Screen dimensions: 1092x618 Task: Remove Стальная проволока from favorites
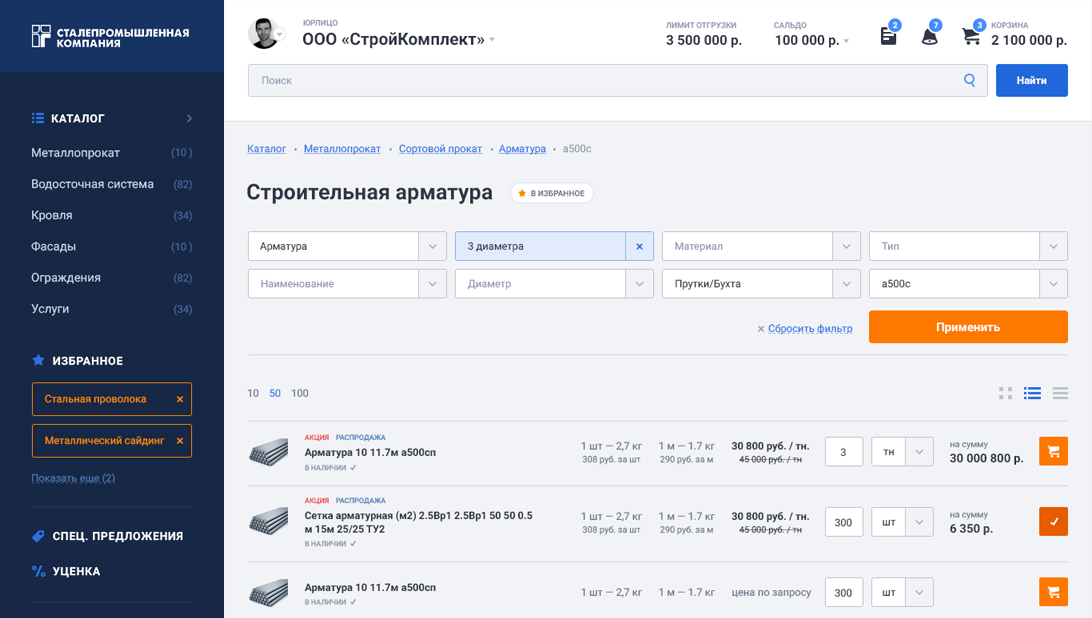coord(180,399)
